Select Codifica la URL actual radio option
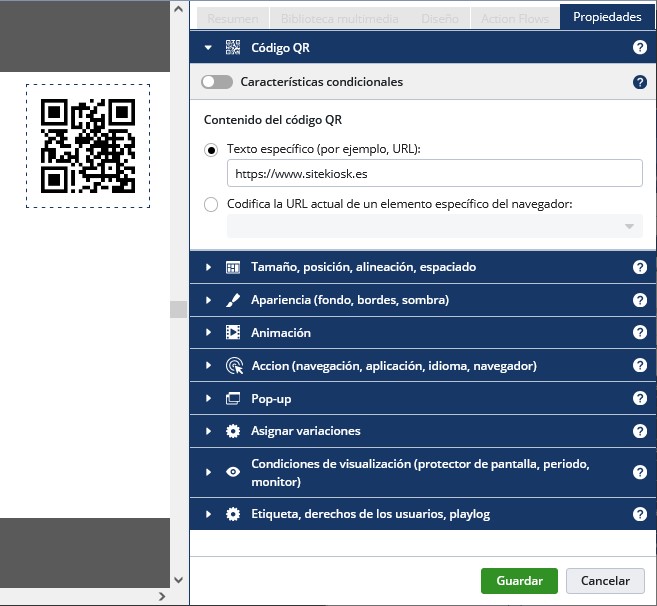The height and width of the screenshot is (606, 657). (211, 205)
